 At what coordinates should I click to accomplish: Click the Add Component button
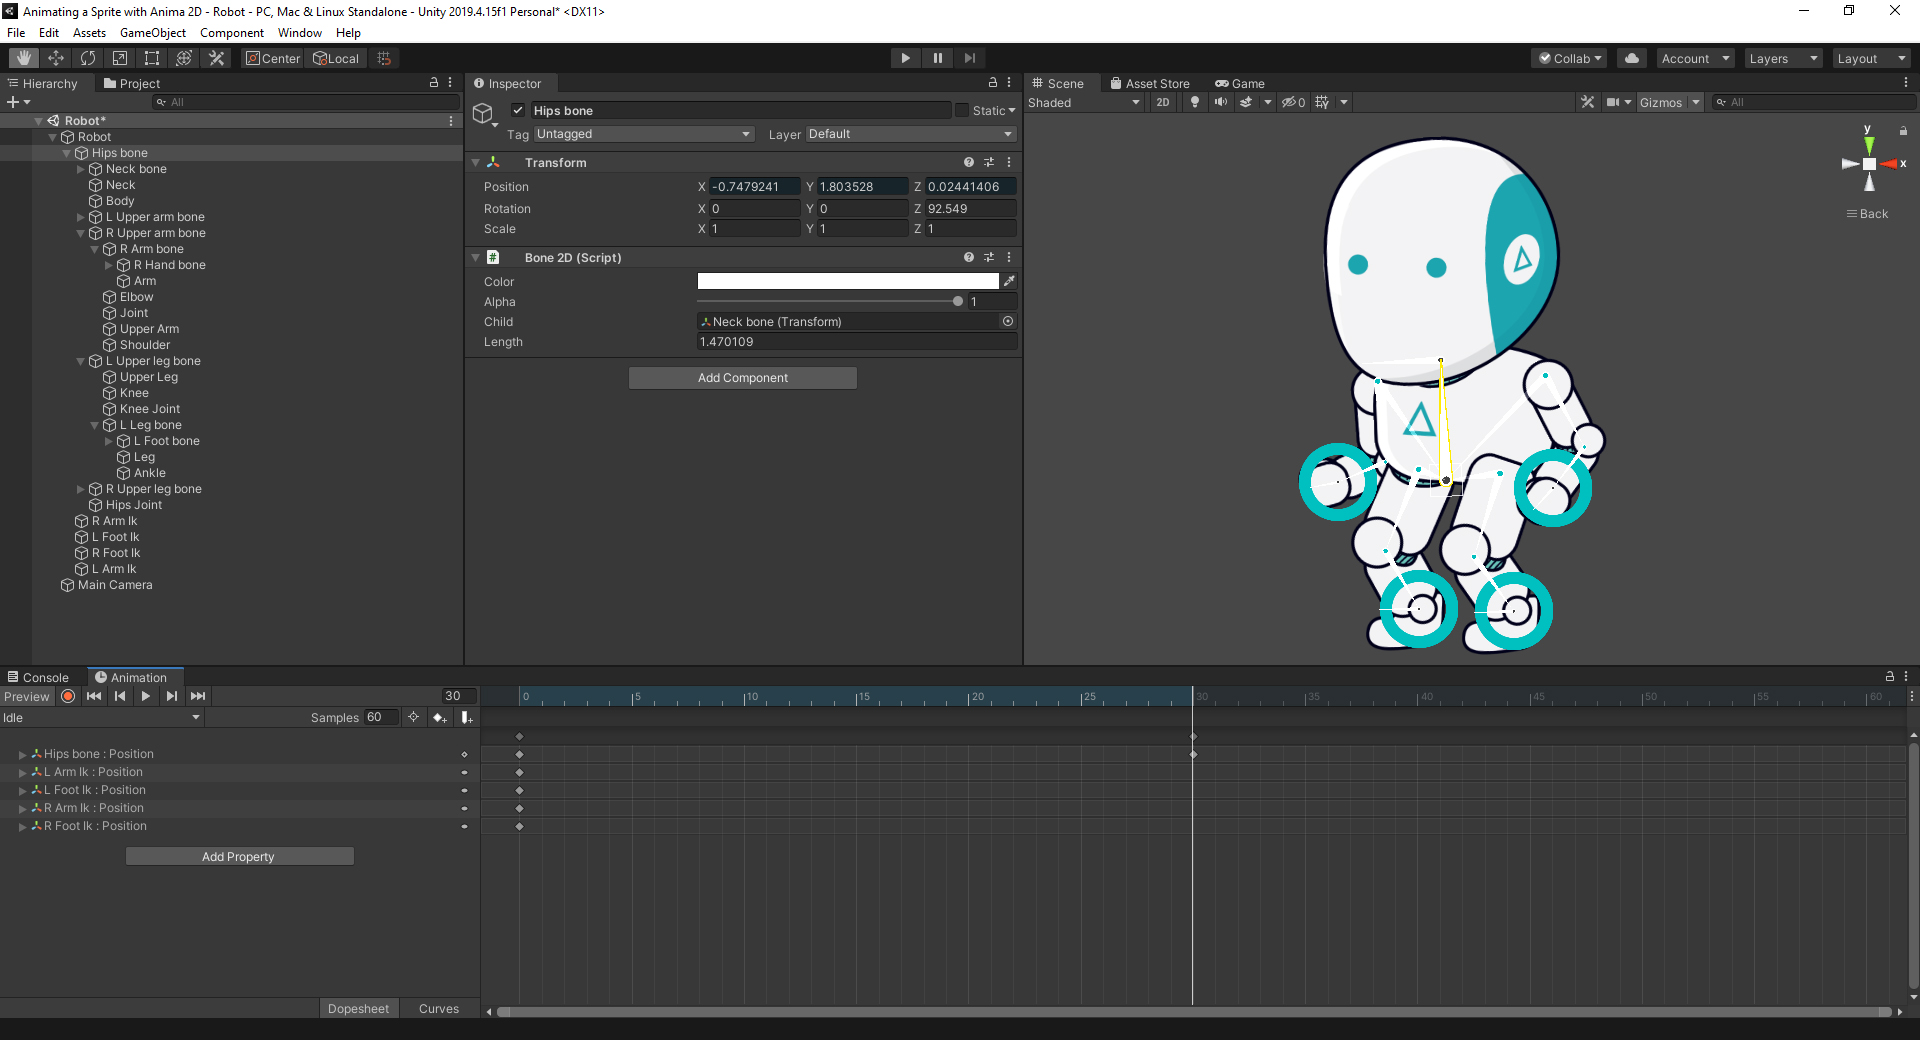[742, 378]
